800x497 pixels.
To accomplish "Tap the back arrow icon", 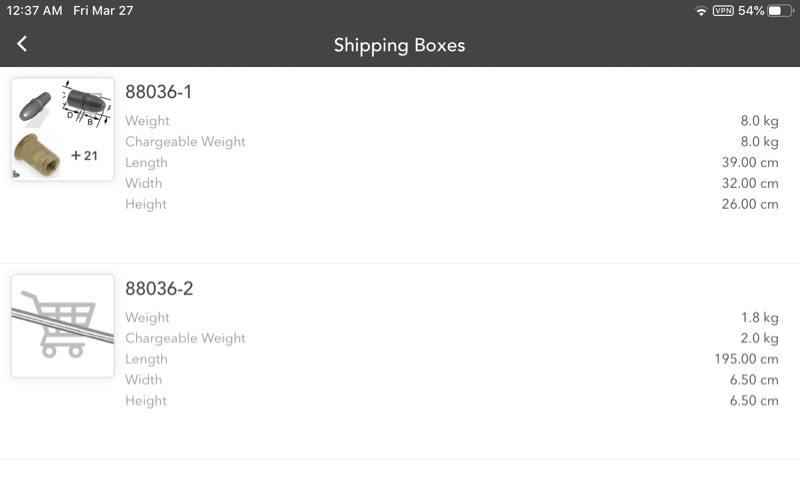I will click(x=22, y=44).
